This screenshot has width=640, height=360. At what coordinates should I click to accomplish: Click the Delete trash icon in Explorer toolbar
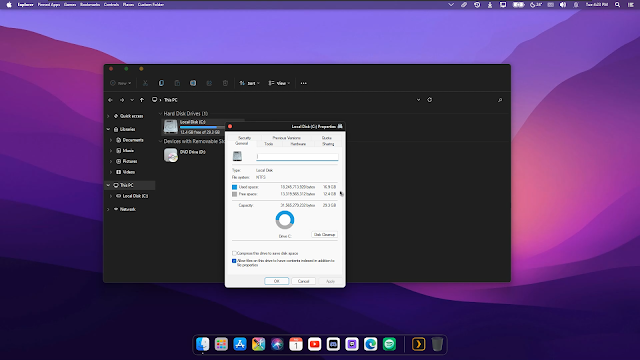click(x=225, y=83)
